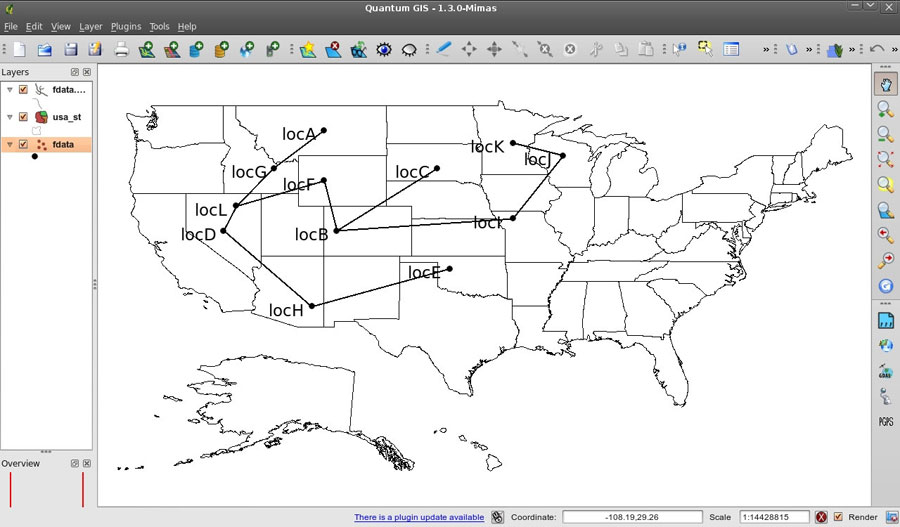
Task: Toggle visibility of usa_st layer
Action: coord(24,117)
